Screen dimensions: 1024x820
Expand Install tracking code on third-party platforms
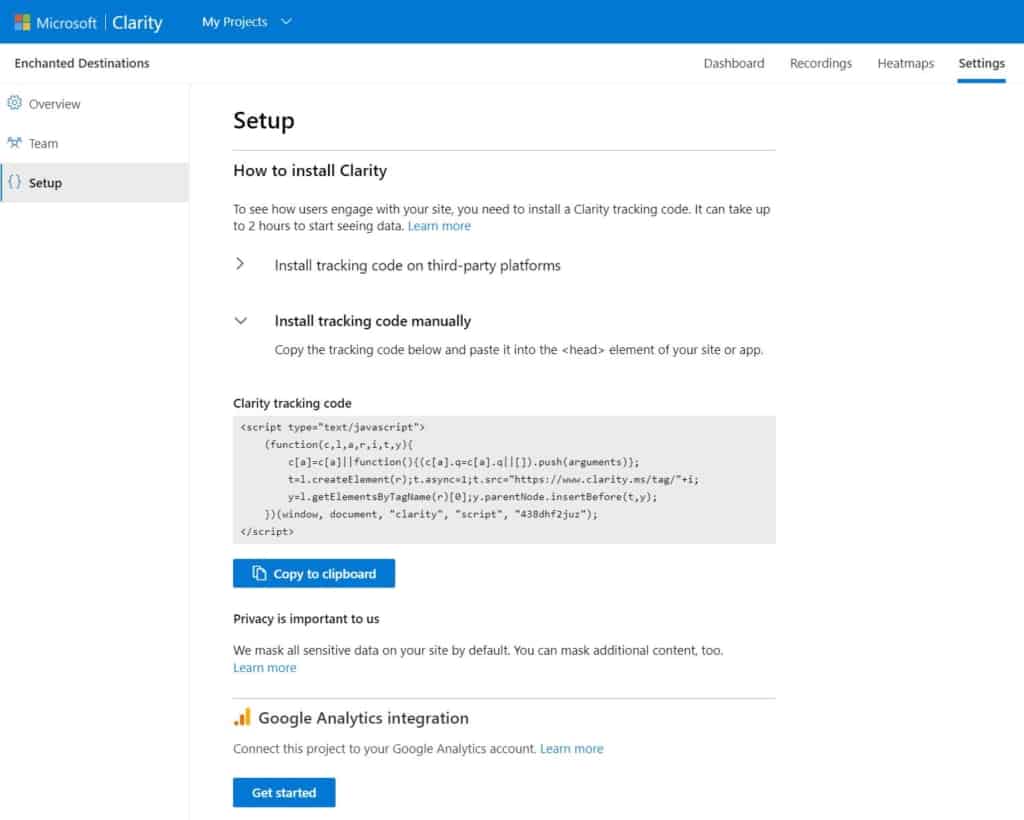pyautogui.click(x=240, y=265)
